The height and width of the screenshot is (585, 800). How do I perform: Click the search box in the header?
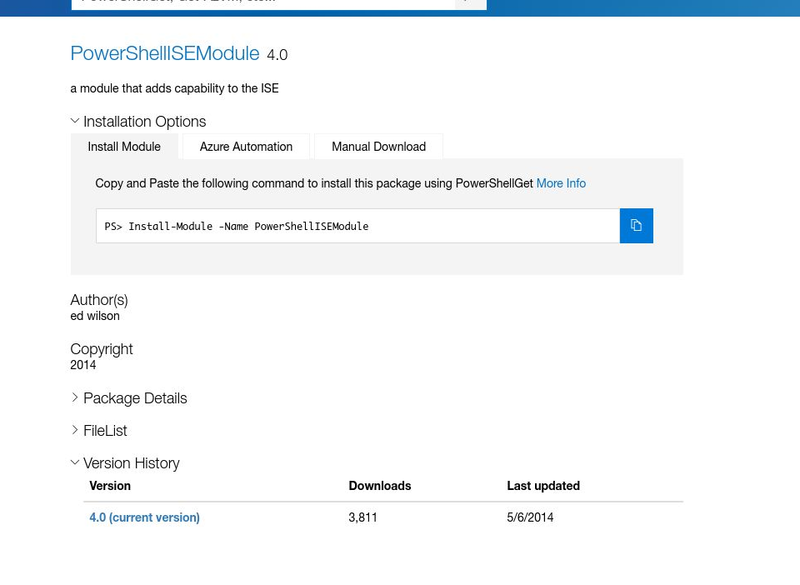(263, 4)
